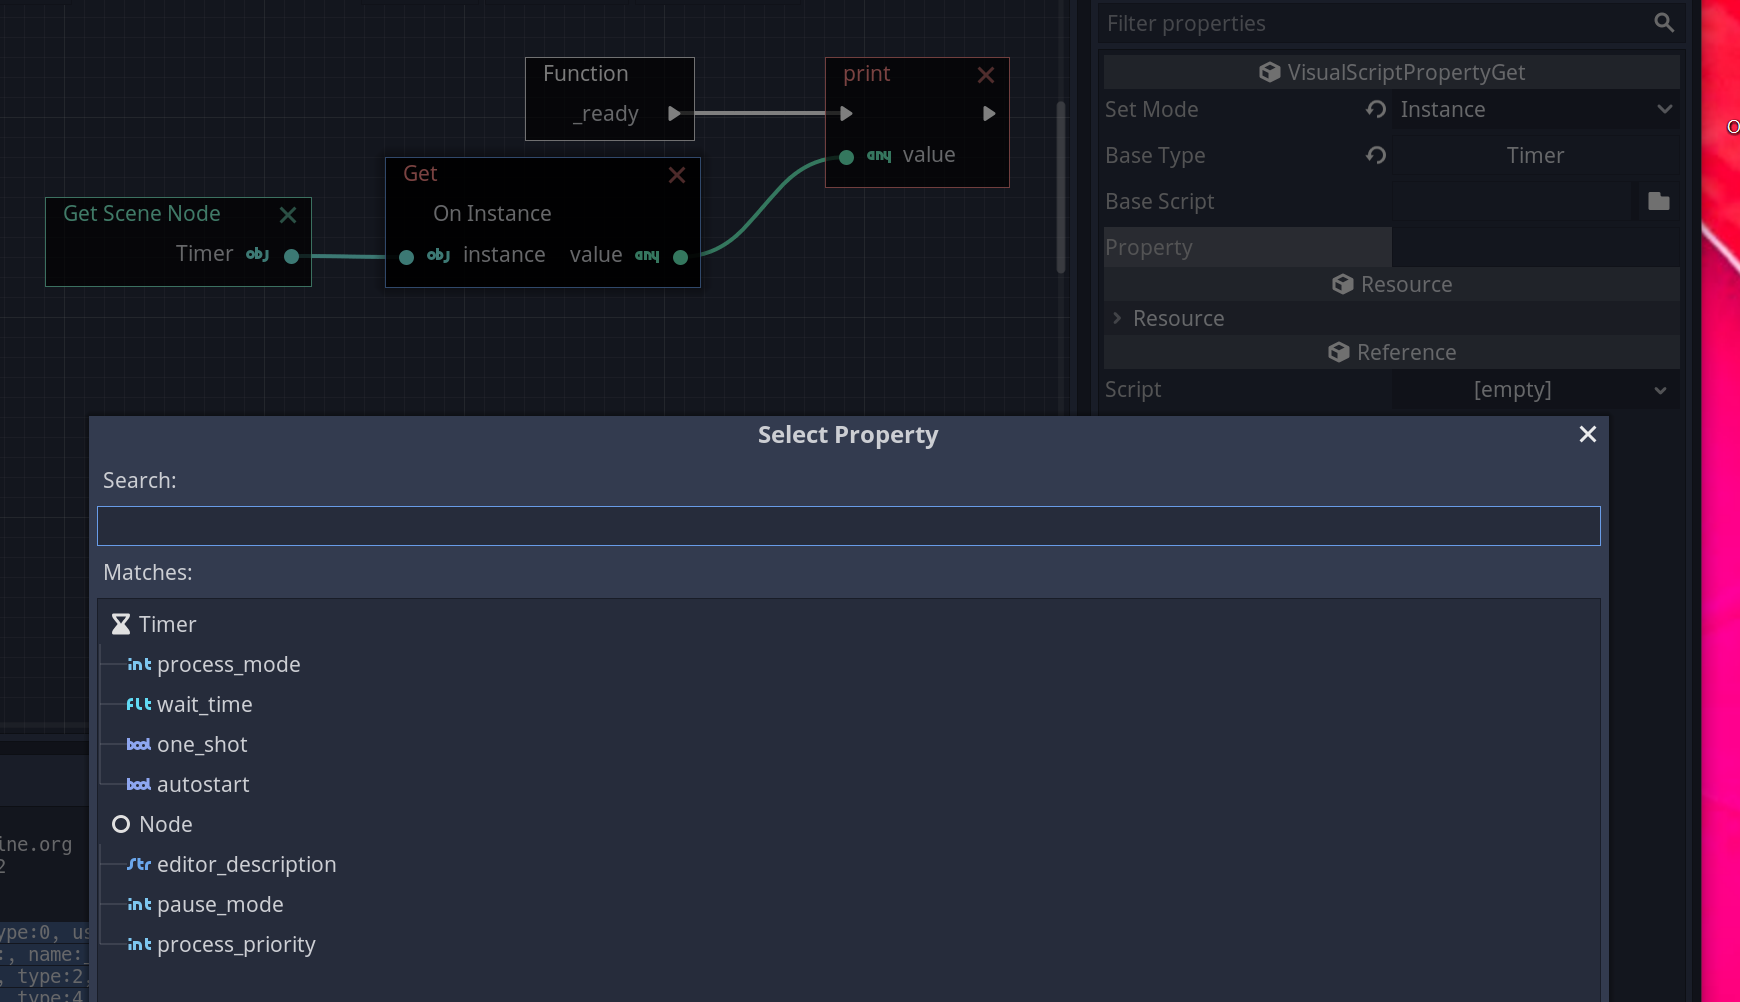This screenshot has width=1740, height=1002.
Task: Click the revert arrow next to Set Mode
Action: (1377, 109)
